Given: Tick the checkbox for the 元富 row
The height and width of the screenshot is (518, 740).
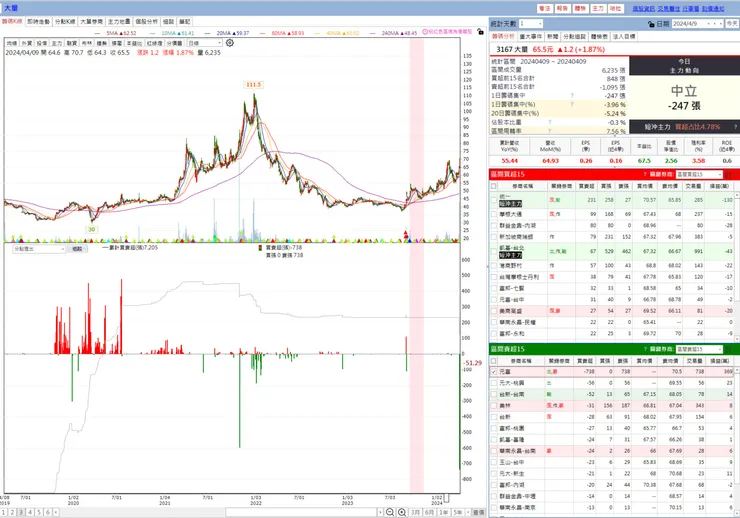Looking at the screenshot, I should click(494, 372).
